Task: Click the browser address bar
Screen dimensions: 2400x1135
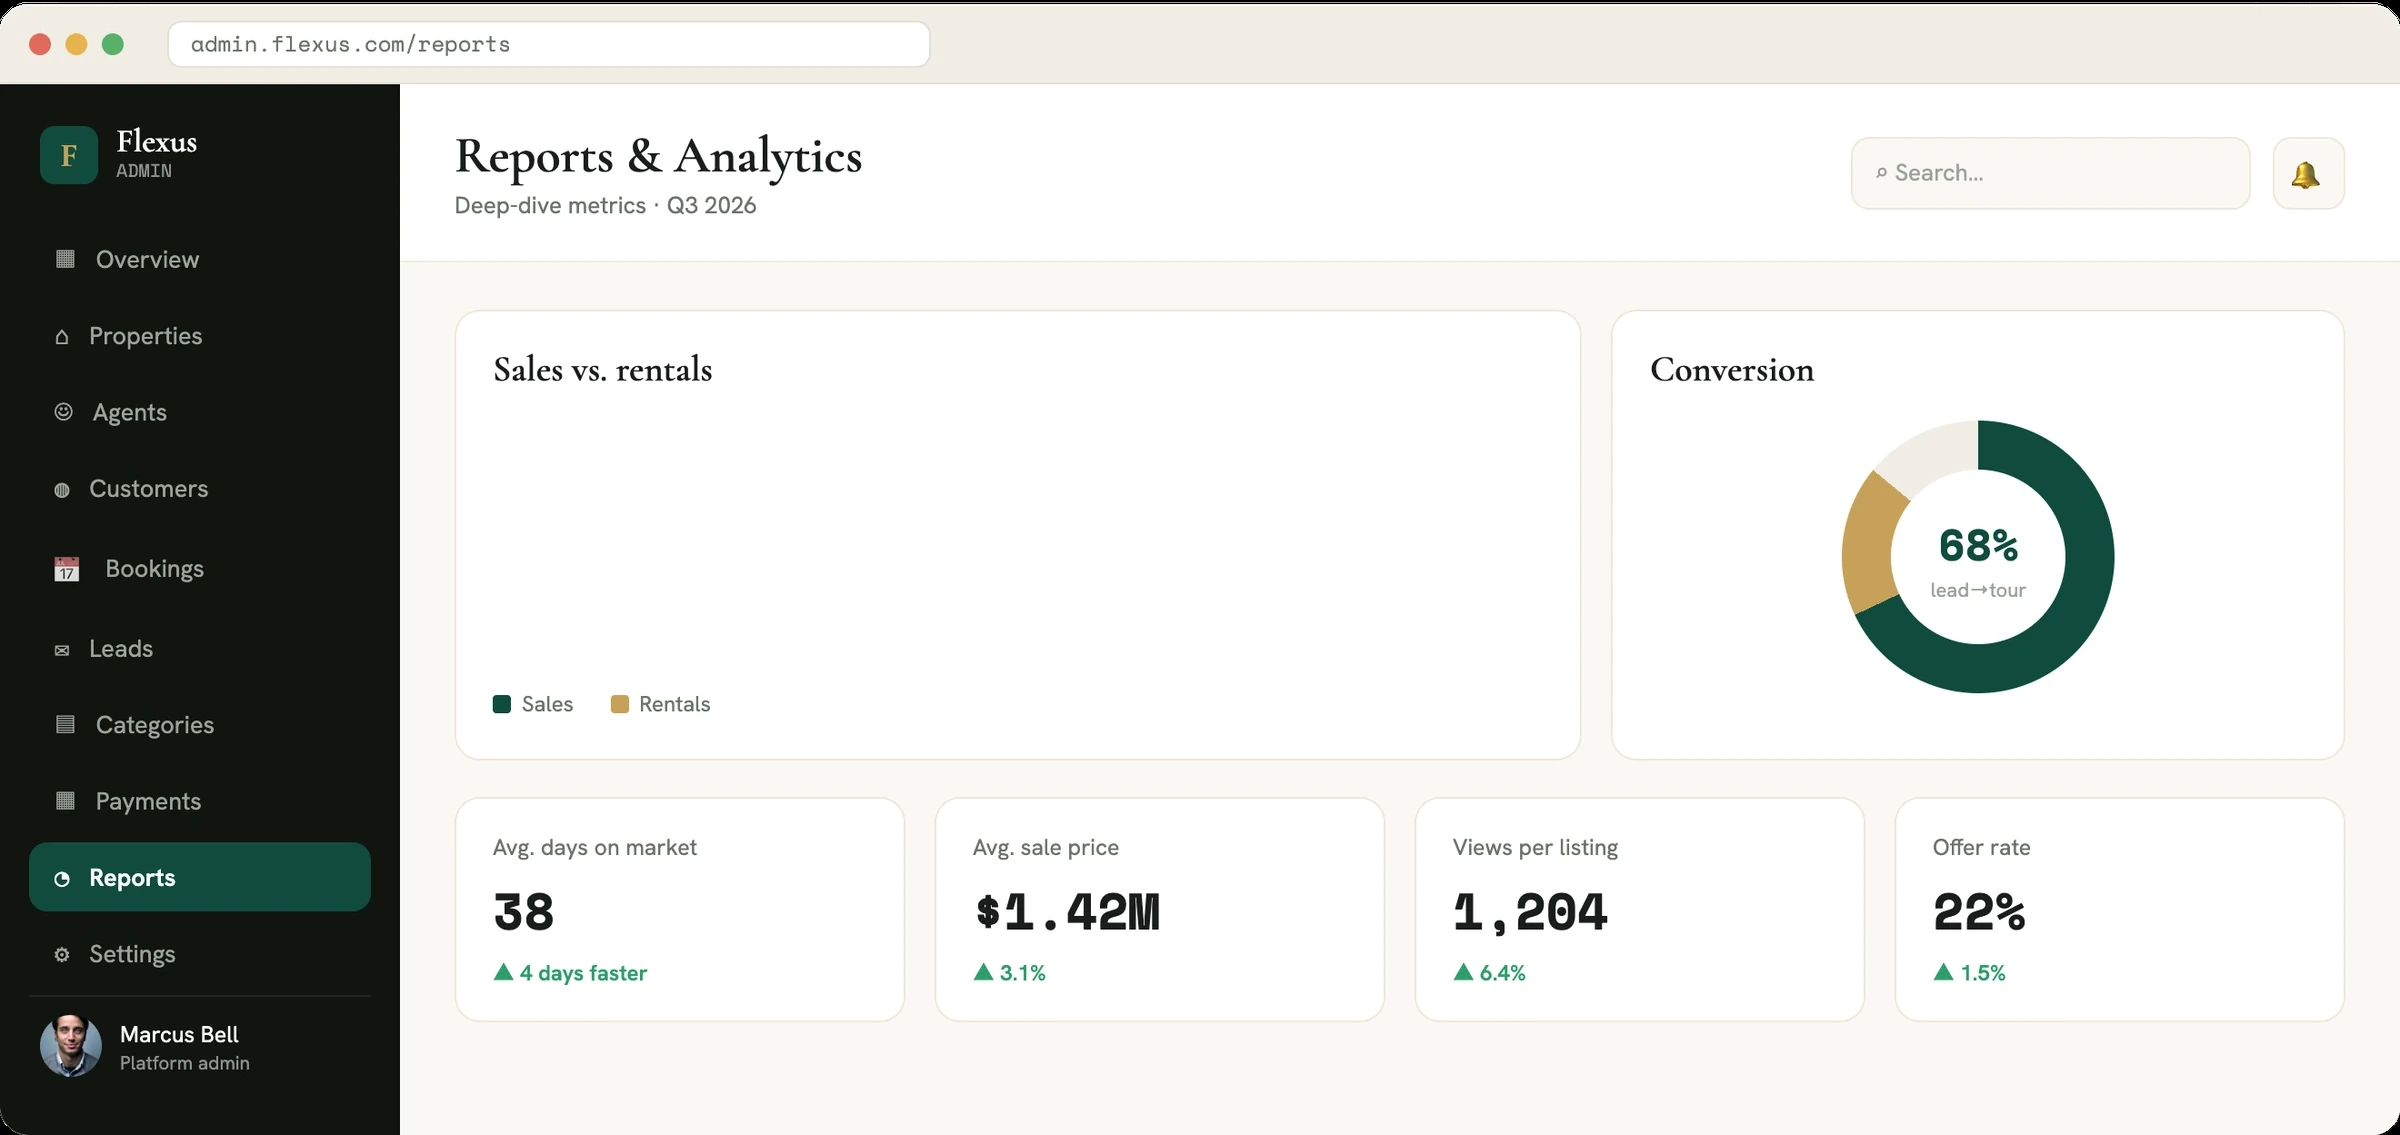Action: tap(549, 44)
